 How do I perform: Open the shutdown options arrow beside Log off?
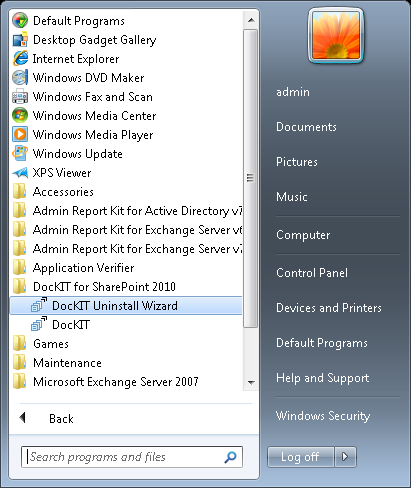point(345,457)
